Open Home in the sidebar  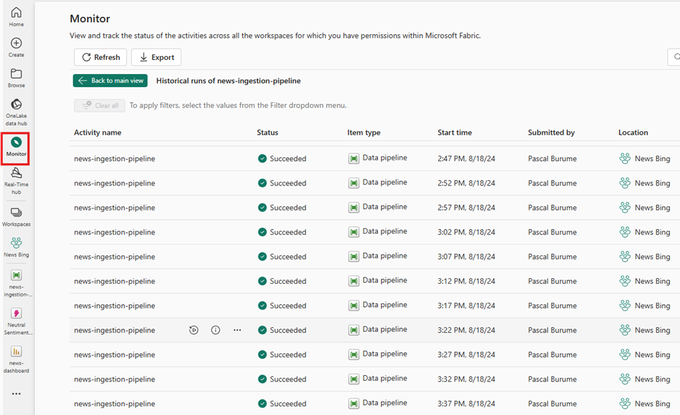pos(16,17)
